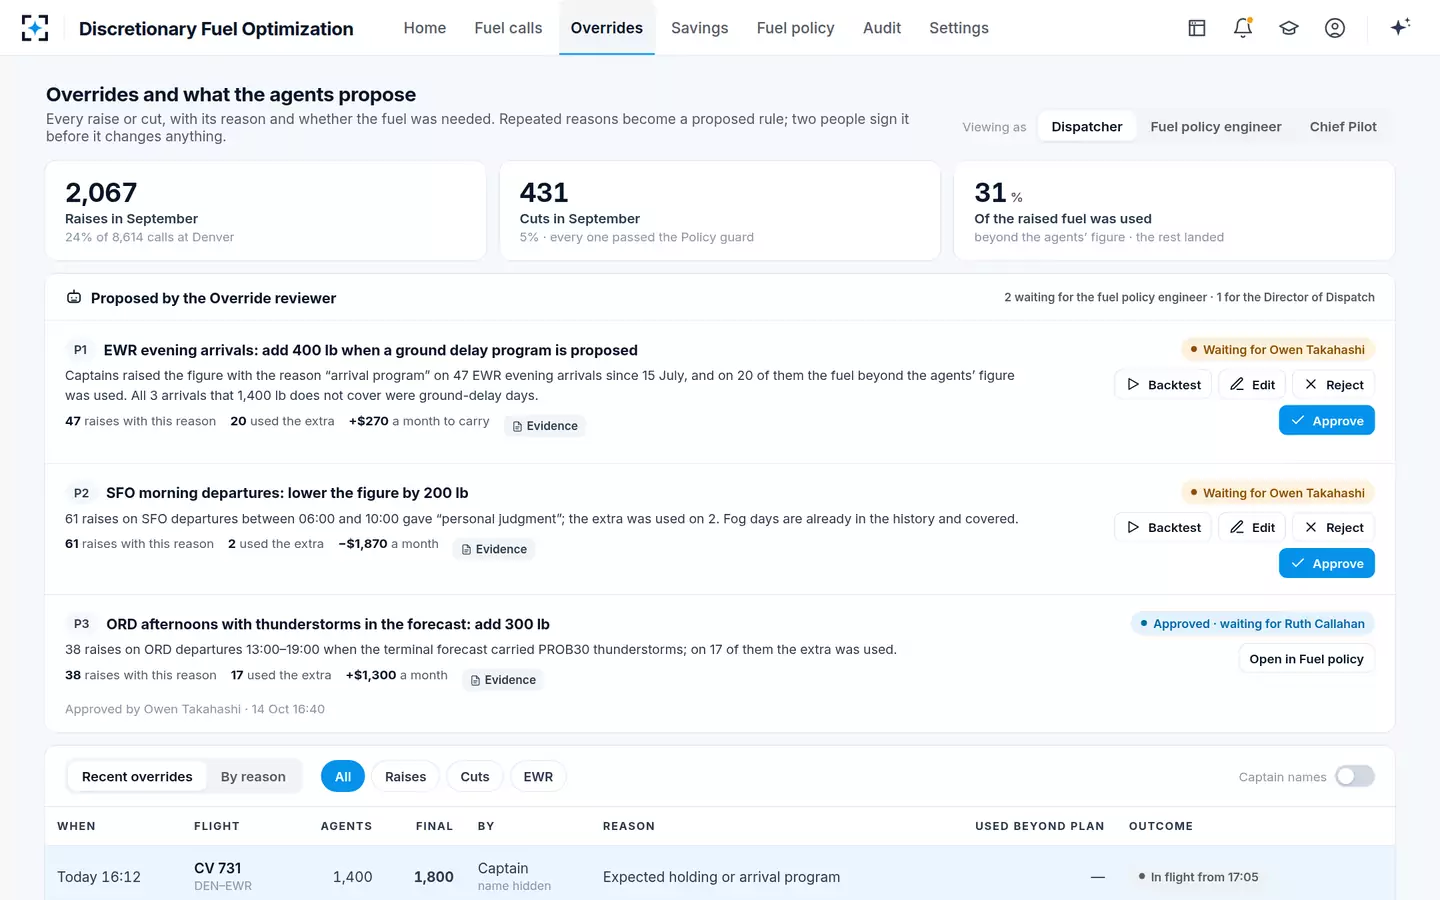1440x900 pixels.
Task: Filter overrides by Raises
Action: click(x=405, y=777)
